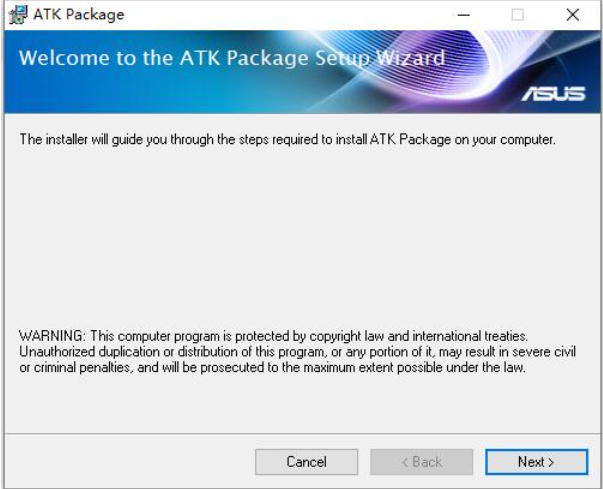Click the empty gray area between the paragraphs
This screenshot has width=603, height=489.
(x=300, y=240)
